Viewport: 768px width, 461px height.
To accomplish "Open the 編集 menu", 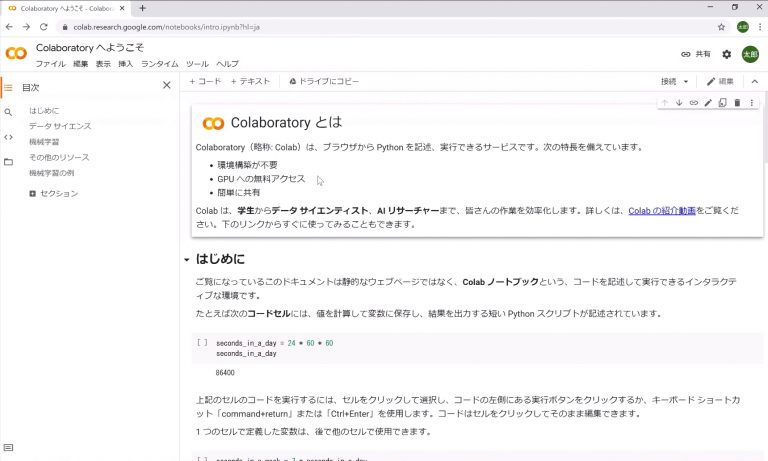I will pyautogui.click(x=80, y=64).
